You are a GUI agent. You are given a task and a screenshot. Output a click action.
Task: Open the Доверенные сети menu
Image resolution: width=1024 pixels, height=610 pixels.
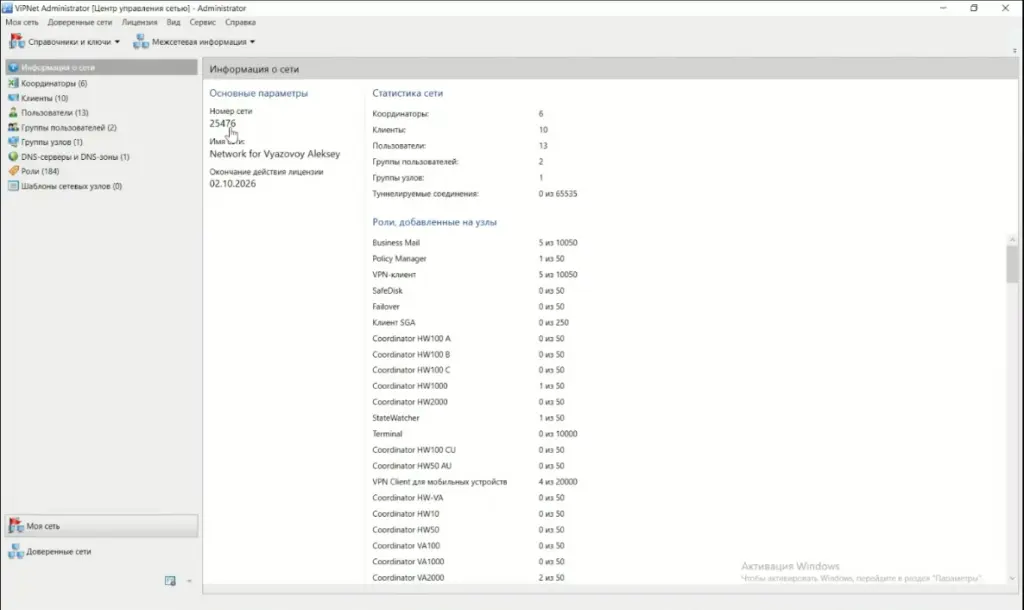point(80,22)
